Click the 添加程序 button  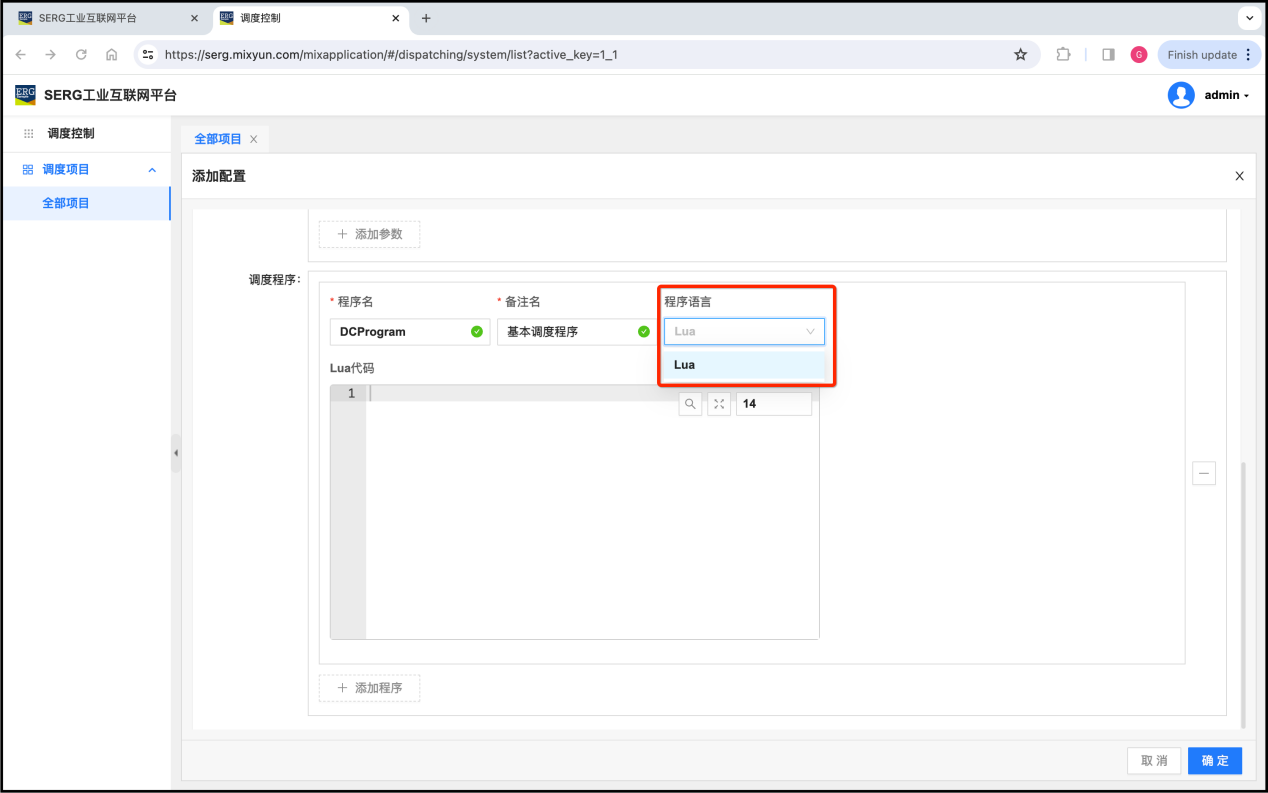tap(369, 688)
